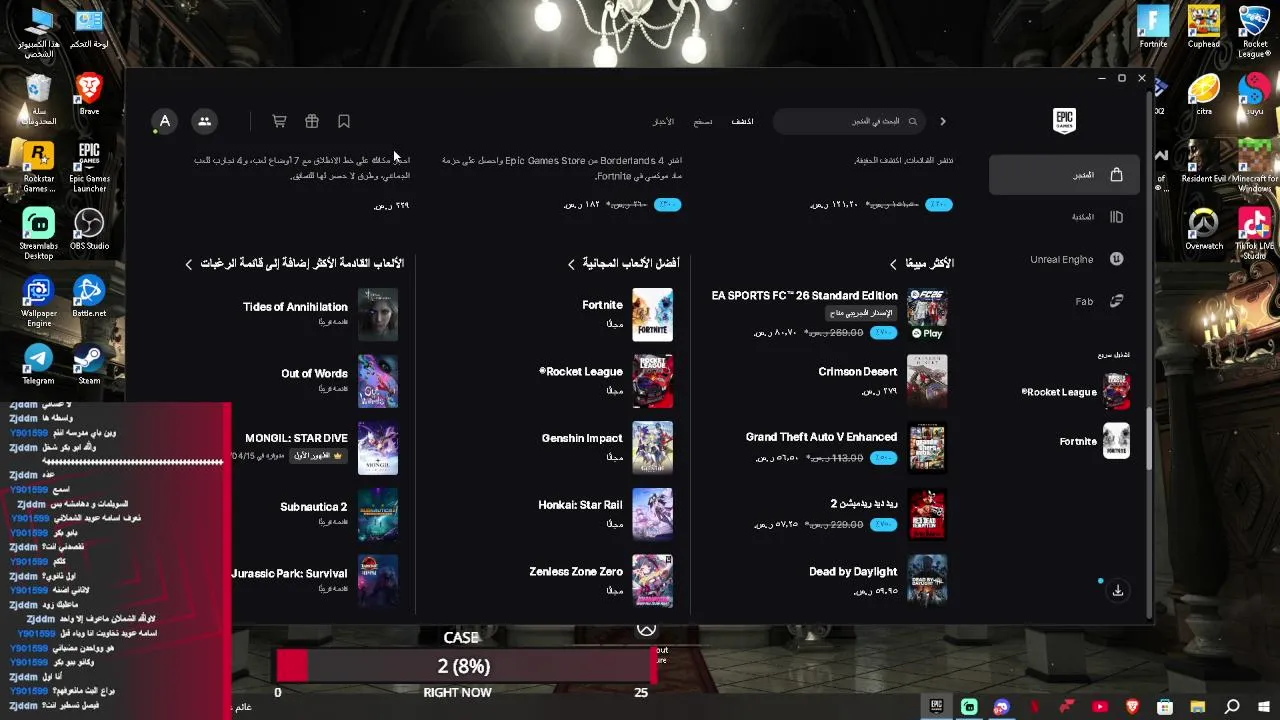Open Out of Words listing
Viewport: 1280px width, 720px height.
(339, 381)
